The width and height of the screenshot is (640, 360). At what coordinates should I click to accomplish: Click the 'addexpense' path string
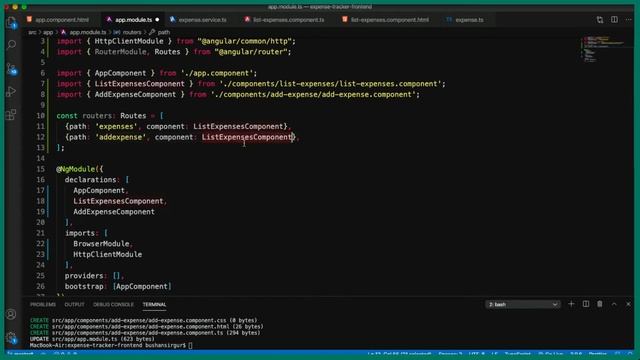(120, 137)
